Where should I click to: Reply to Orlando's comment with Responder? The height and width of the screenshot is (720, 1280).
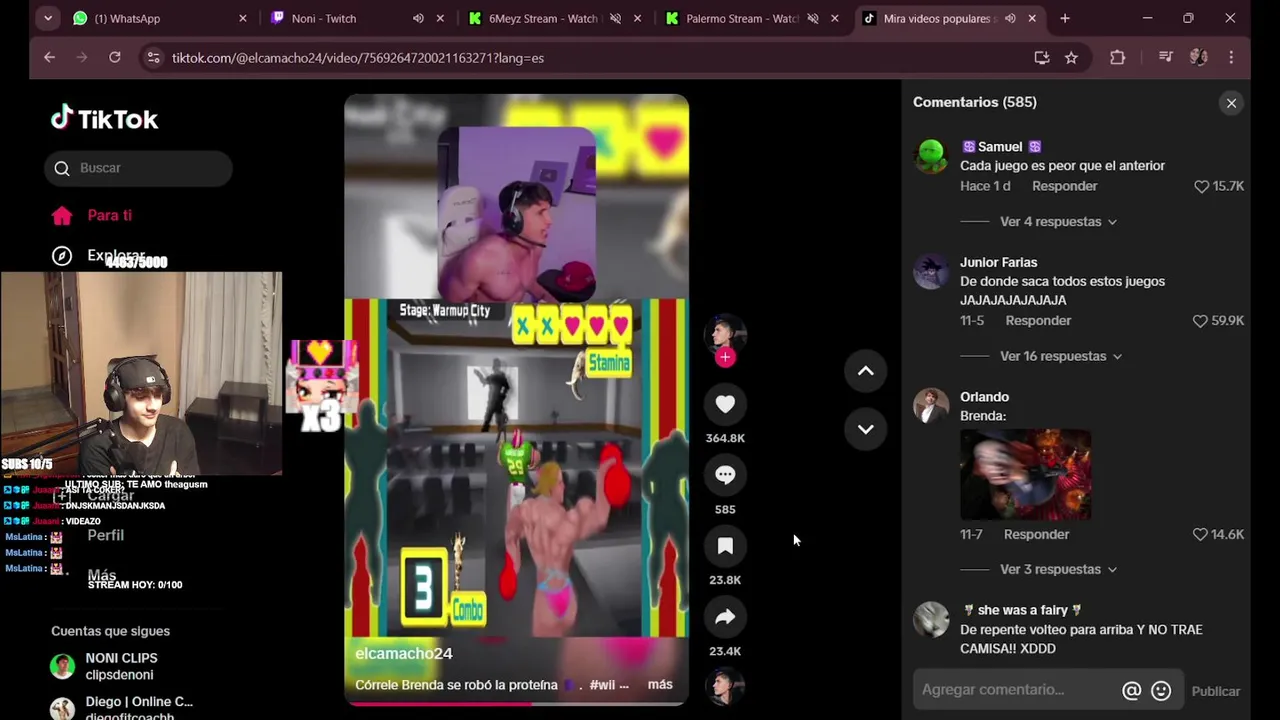click(1036, 535)
